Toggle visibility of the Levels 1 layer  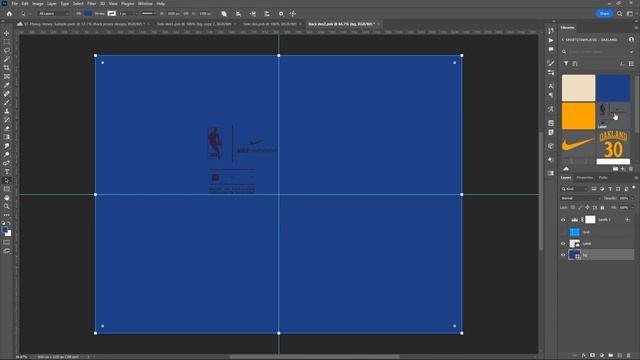click(563, 220)
